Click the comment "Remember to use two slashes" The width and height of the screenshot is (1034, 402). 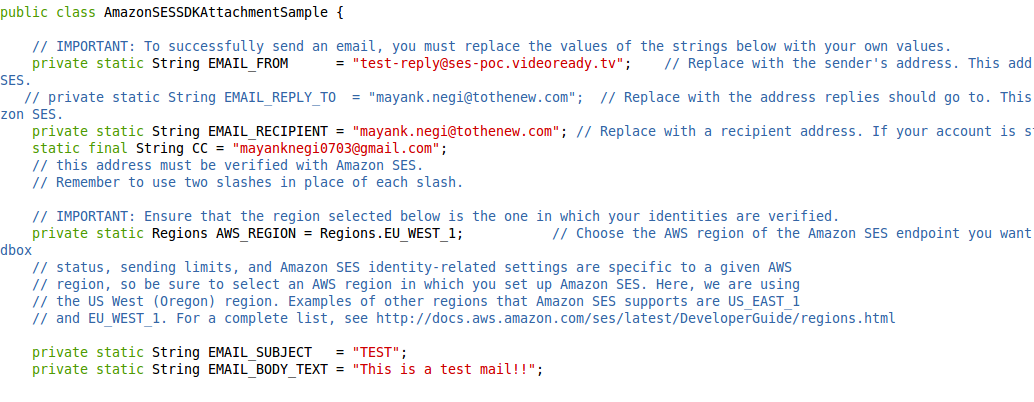click(x=247, y=183)
